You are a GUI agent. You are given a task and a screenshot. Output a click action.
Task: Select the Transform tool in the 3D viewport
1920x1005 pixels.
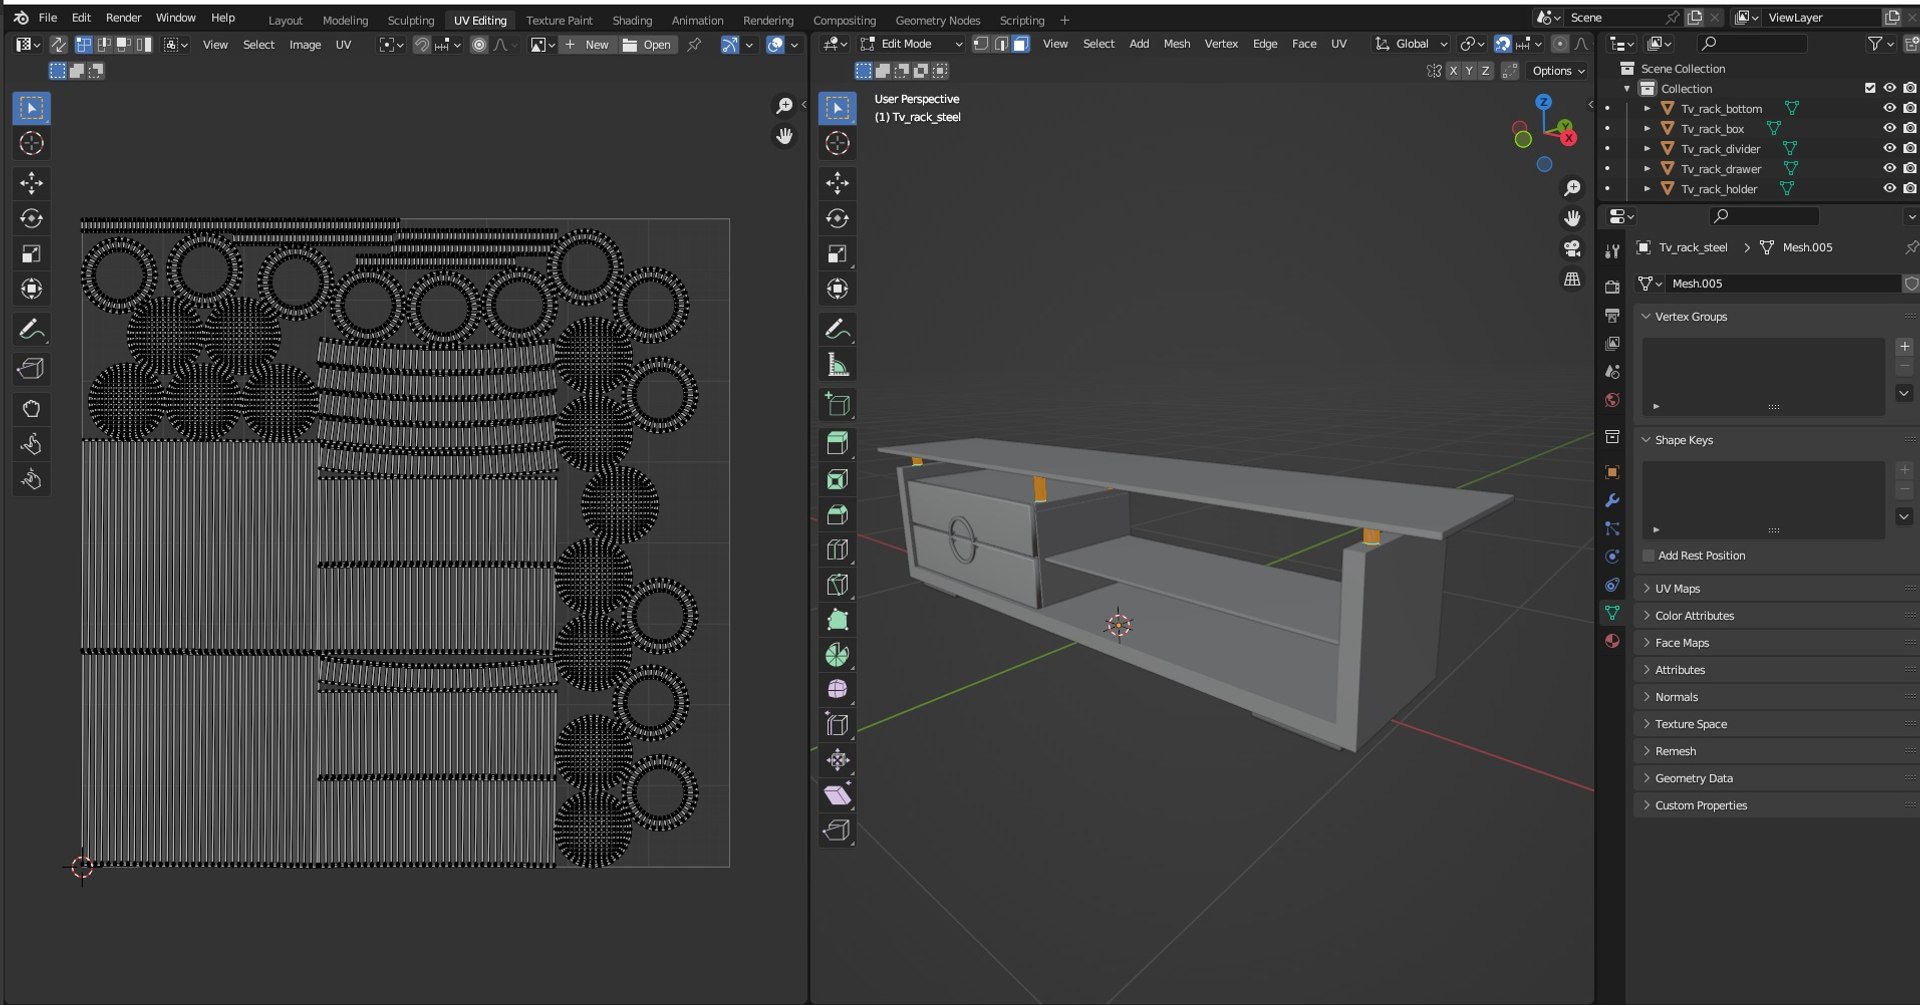pyautogui.click(x=837, y=289)
